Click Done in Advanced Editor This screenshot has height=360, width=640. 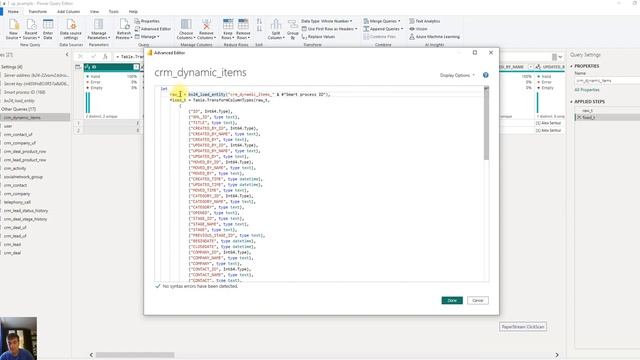point(452,300)
